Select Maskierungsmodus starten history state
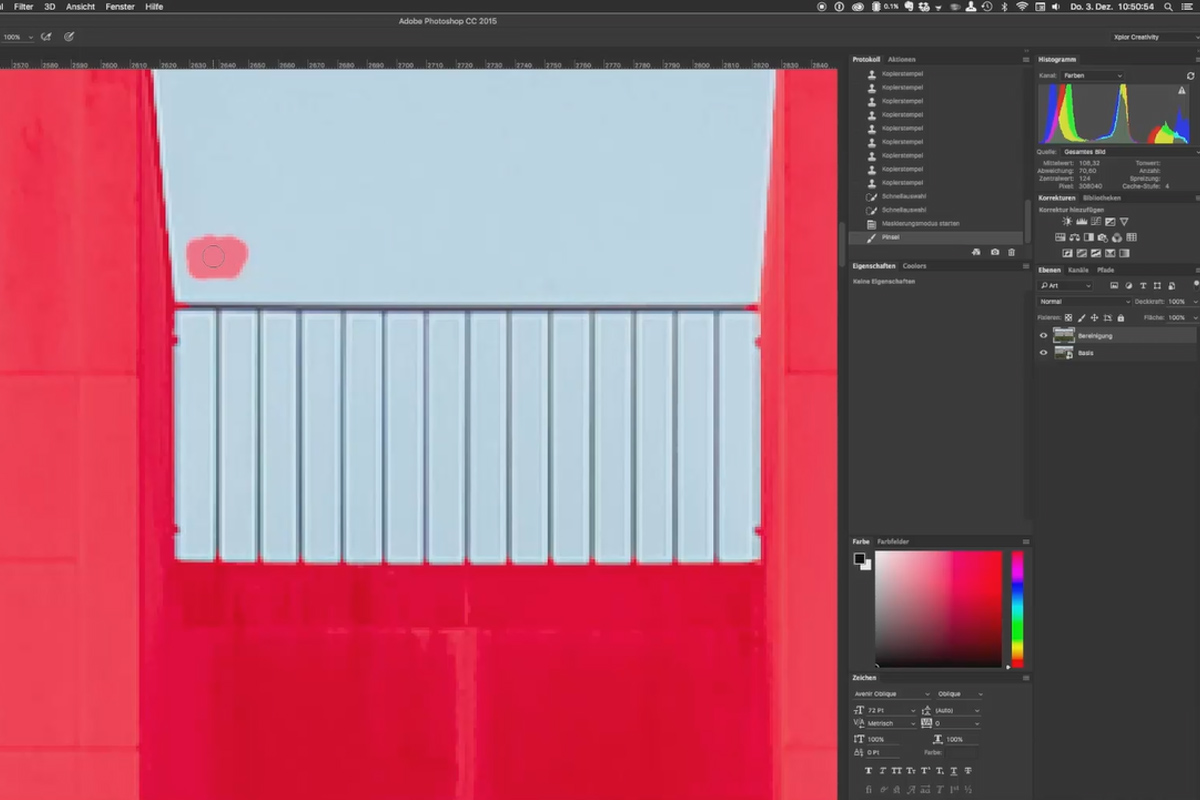Image resolution: width=1200 pixels, height=800 pixels. click(935, 223)
